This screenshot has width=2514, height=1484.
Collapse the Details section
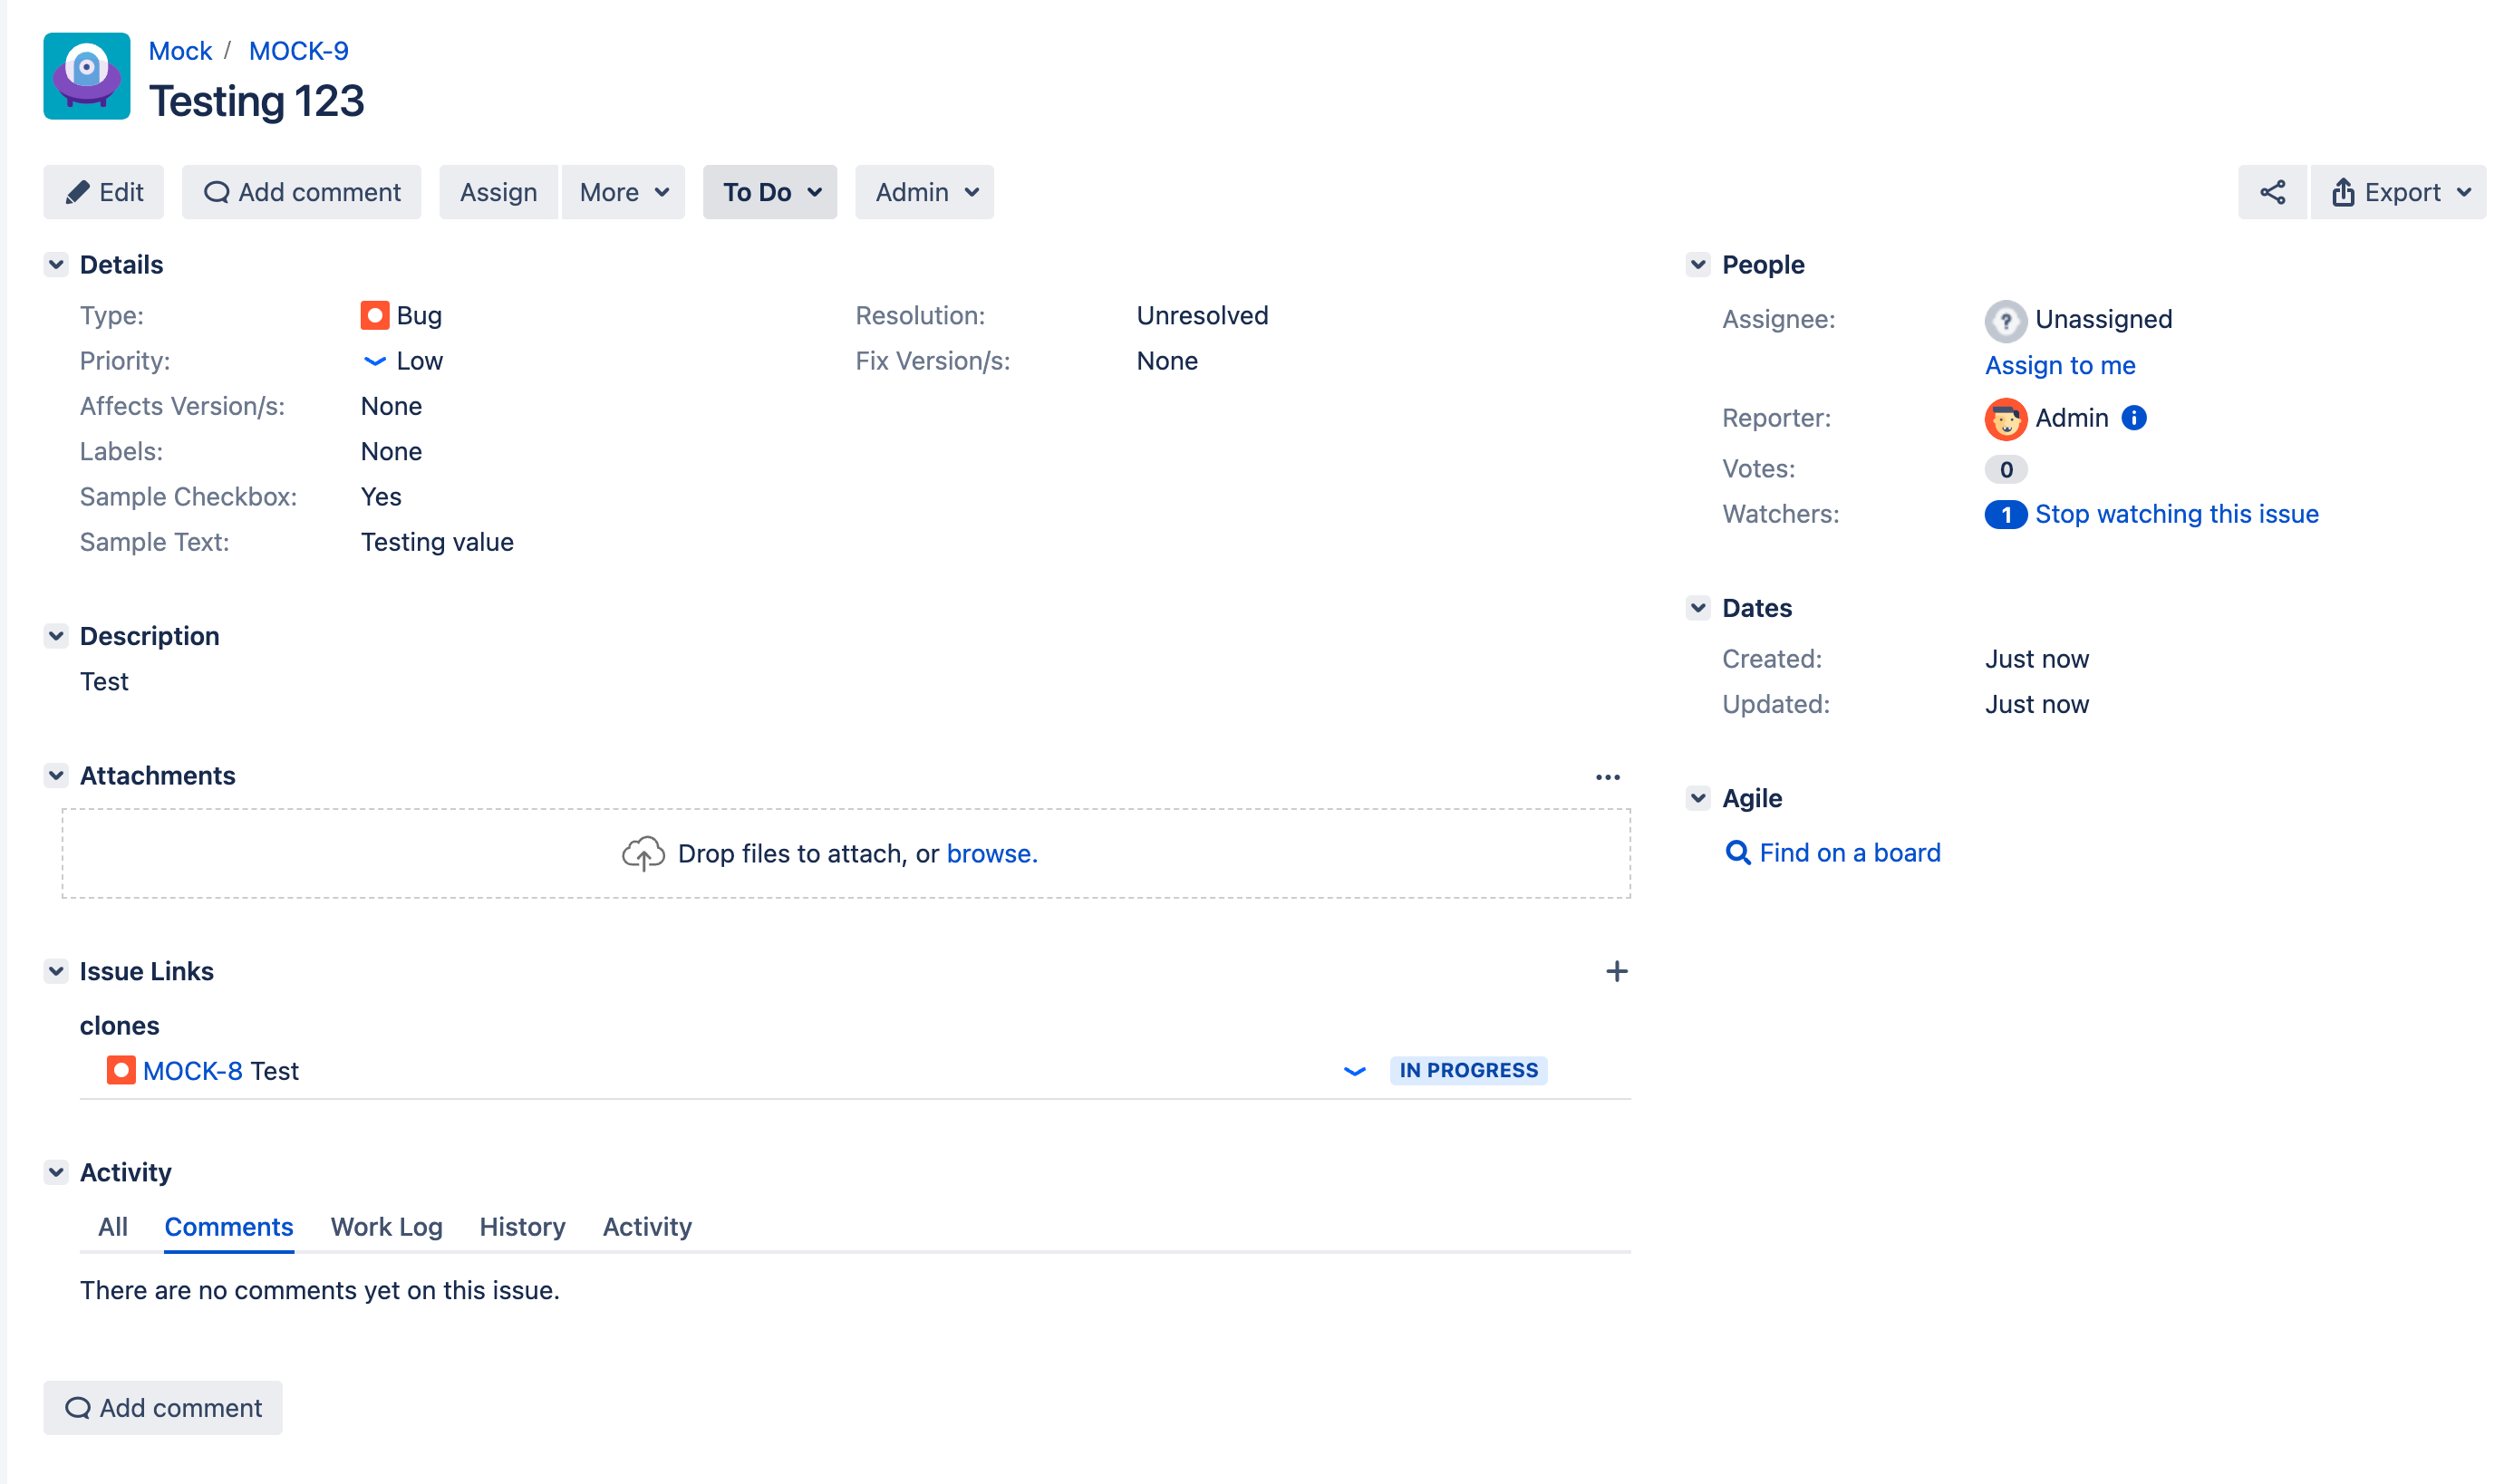coord(56,265)
